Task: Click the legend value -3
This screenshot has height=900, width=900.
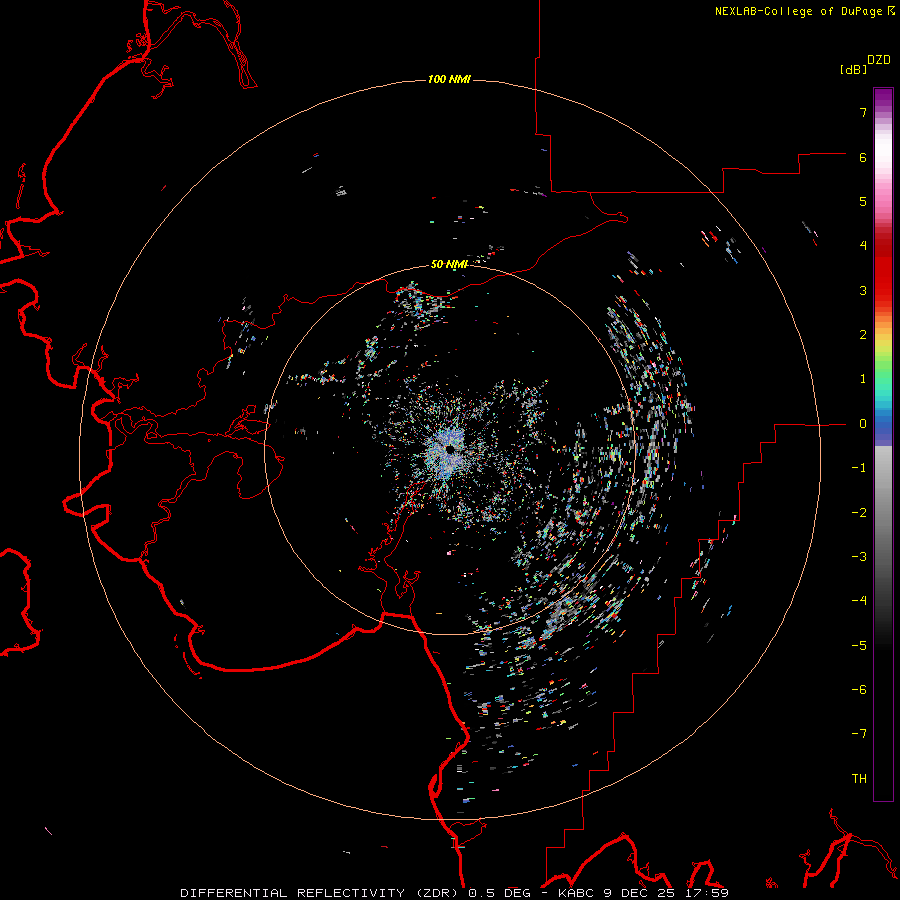Action: (859, 557)
